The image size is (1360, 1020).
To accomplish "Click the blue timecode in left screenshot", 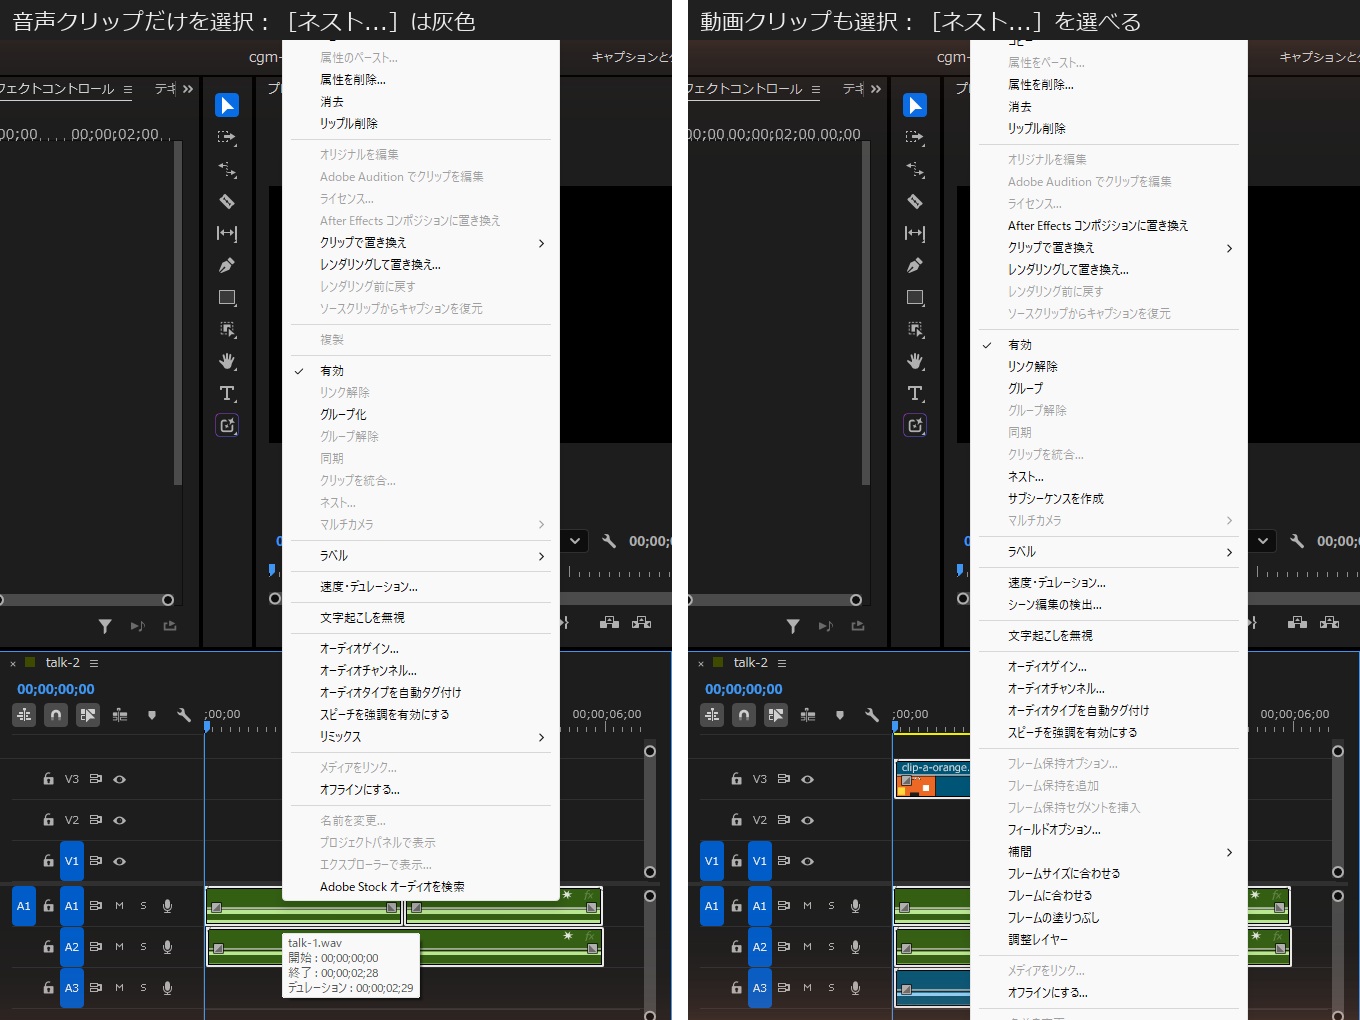I will (56, 689).
